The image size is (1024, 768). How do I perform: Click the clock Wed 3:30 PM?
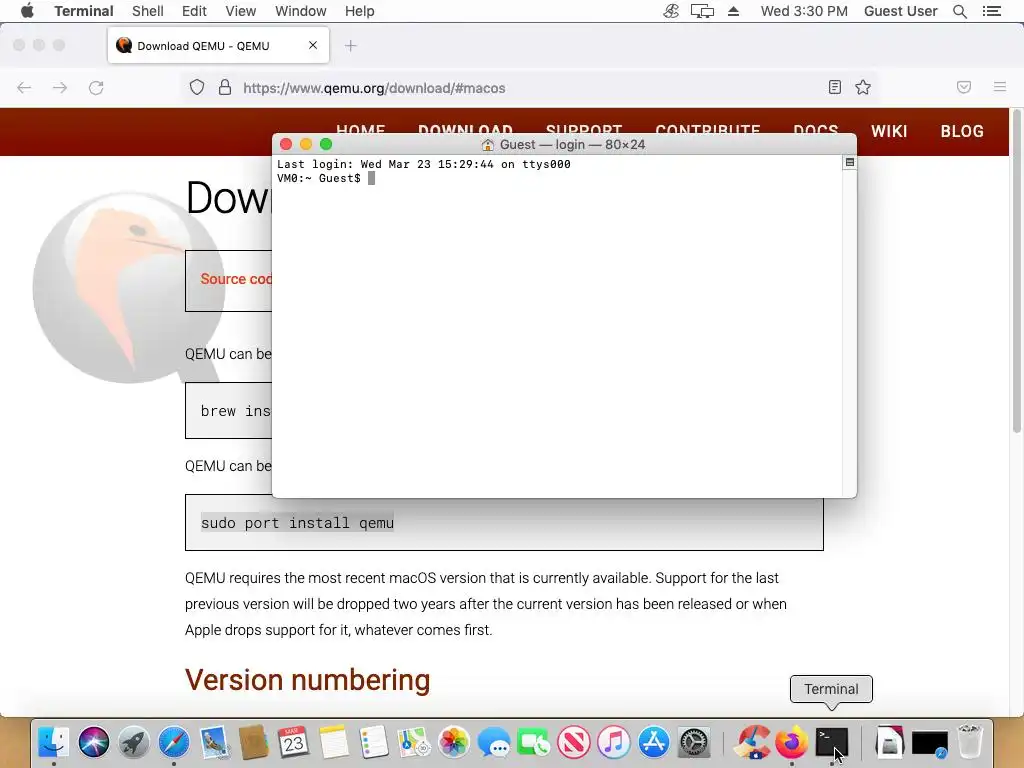(x=804, y=11)
